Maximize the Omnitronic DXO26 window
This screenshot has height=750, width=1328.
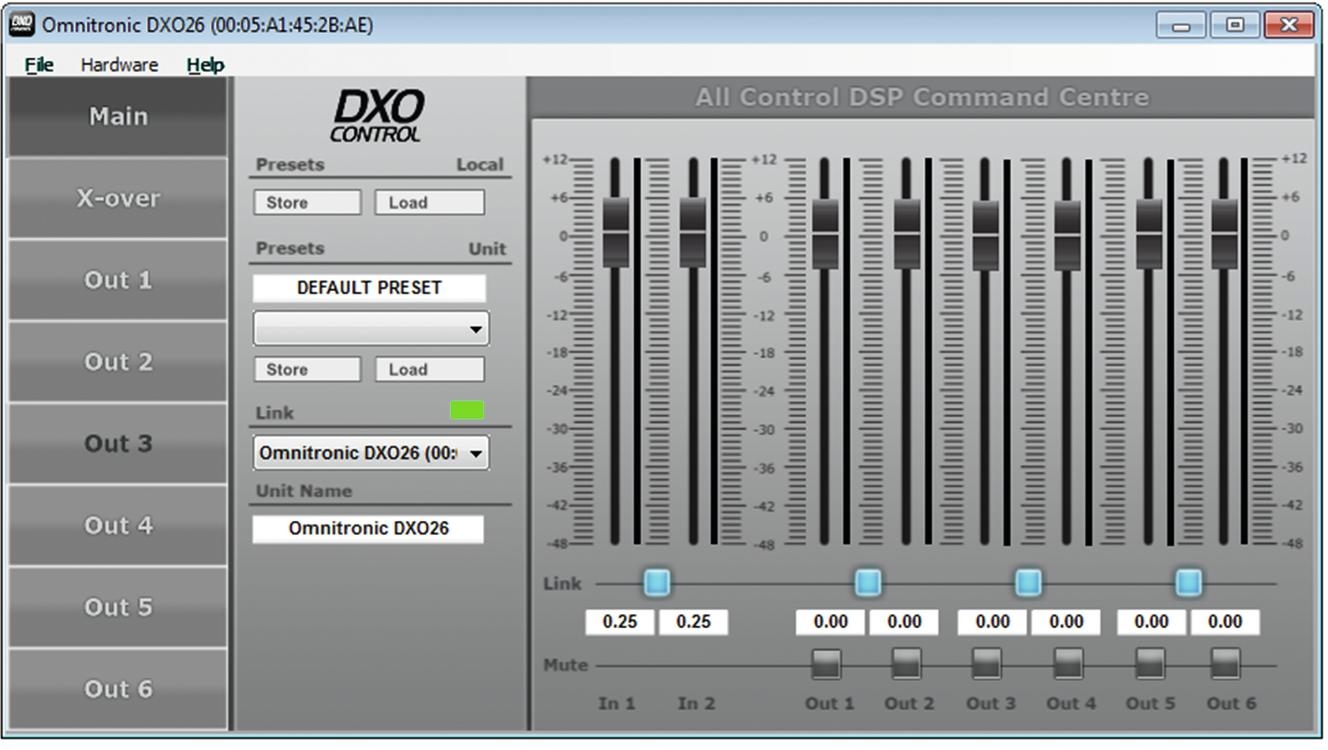point(1234,25)
